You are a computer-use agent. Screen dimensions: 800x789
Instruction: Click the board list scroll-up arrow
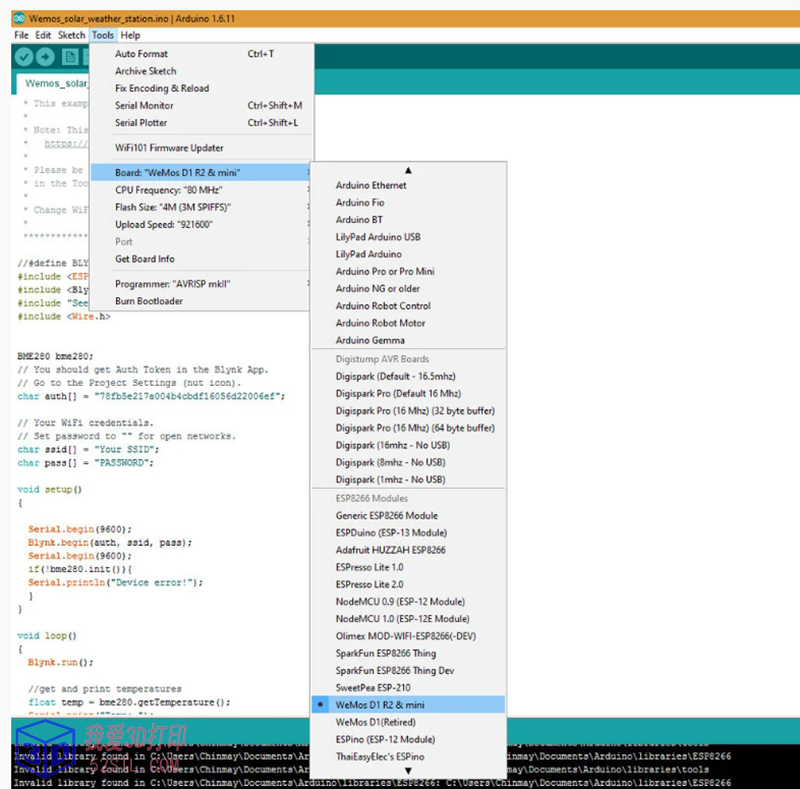click(x=408, y=170)
